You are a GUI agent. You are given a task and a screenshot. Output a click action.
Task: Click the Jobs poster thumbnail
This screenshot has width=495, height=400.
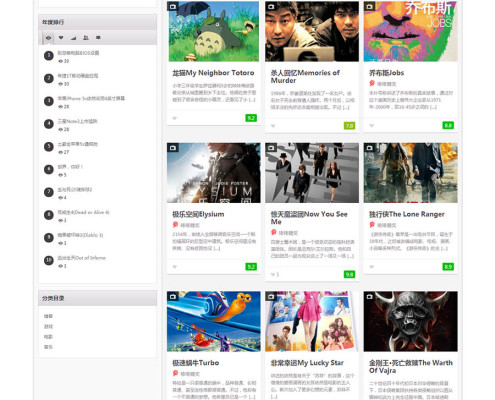[x=410, y=31]
